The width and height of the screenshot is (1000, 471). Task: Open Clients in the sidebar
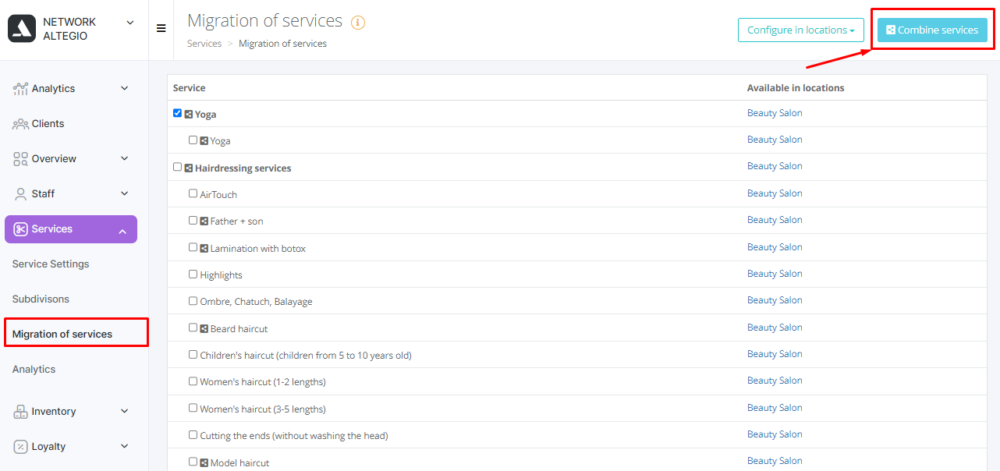point(48,124)
